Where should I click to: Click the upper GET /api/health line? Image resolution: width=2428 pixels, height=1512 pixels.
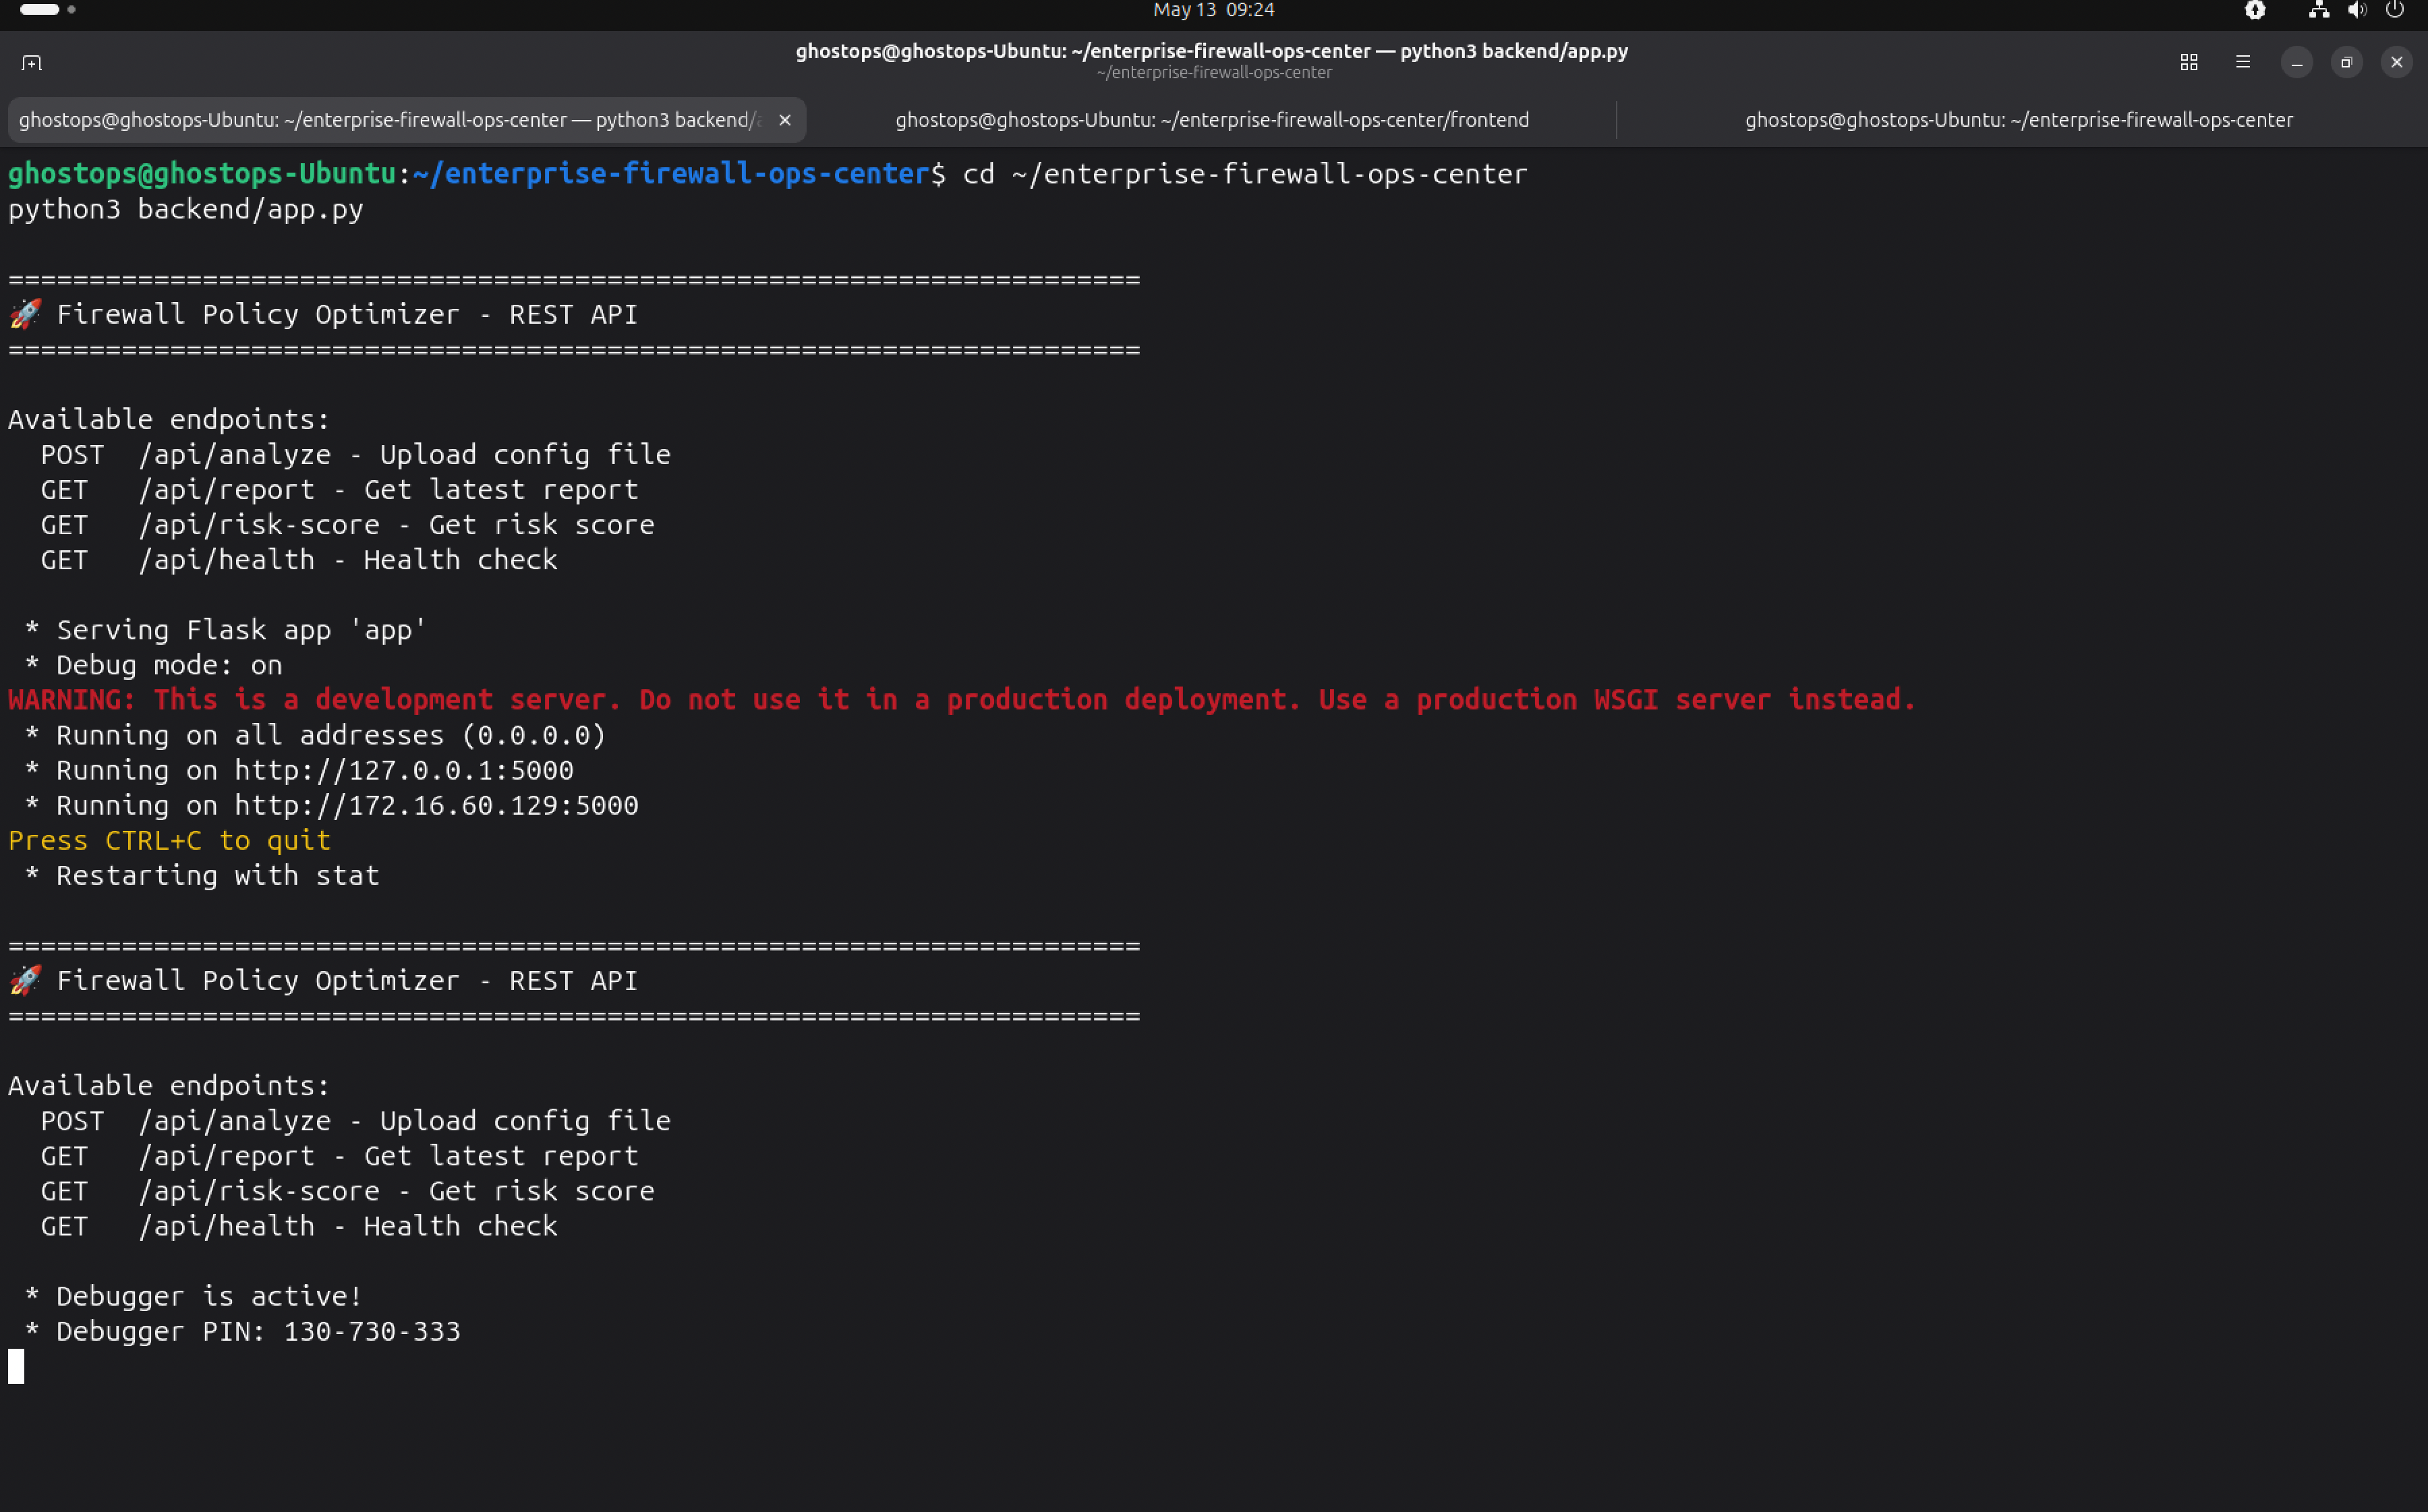coord(299,560)
